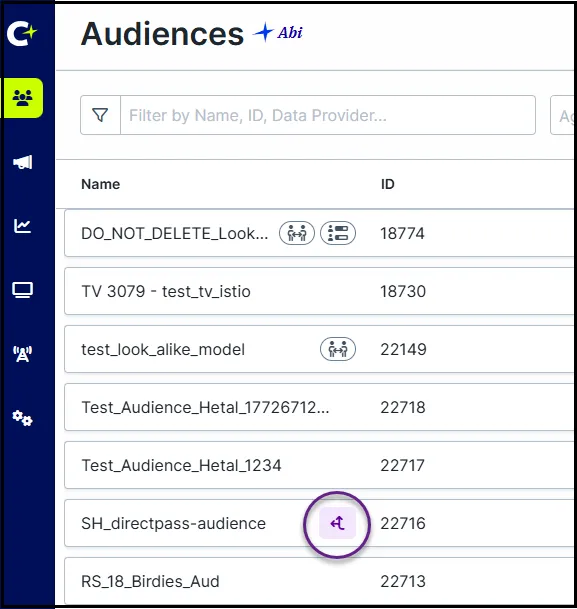Image resolution: width=577 pixels, height=609 pixels.
Task: Open the analytics chart icon in sidebar
Action: click(23, 226)
